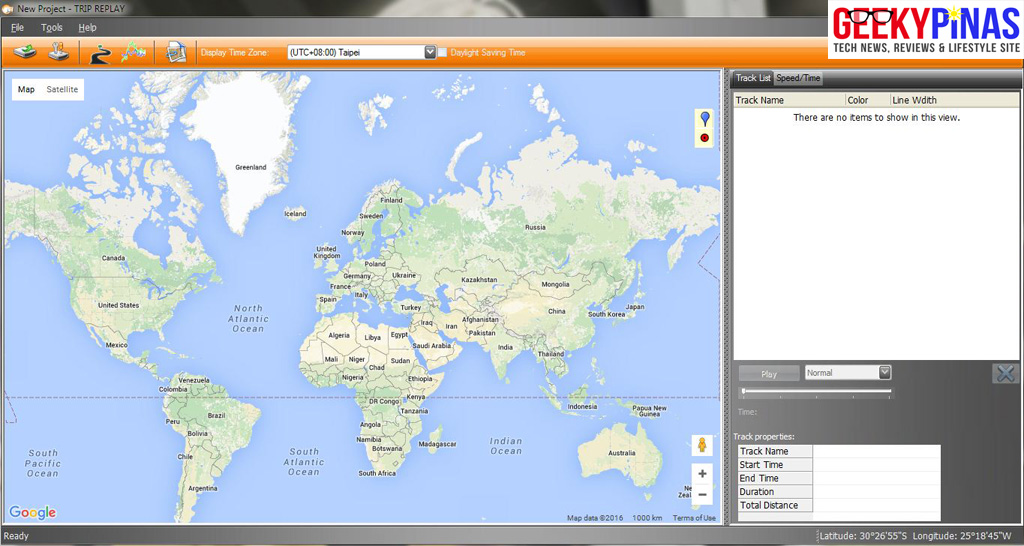Open the speed graph chart icon

tap(133, 52)
